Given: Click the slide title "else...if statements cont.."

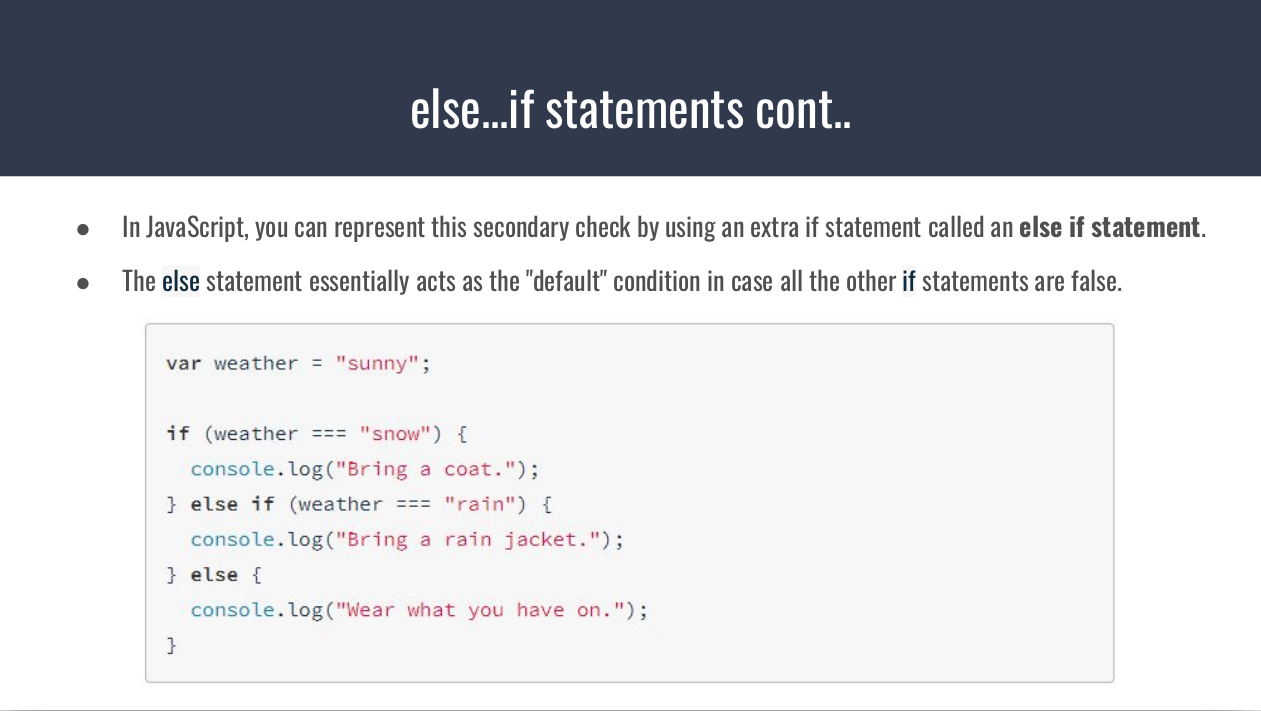Looking at the screenshot, I should click(630, 109).
